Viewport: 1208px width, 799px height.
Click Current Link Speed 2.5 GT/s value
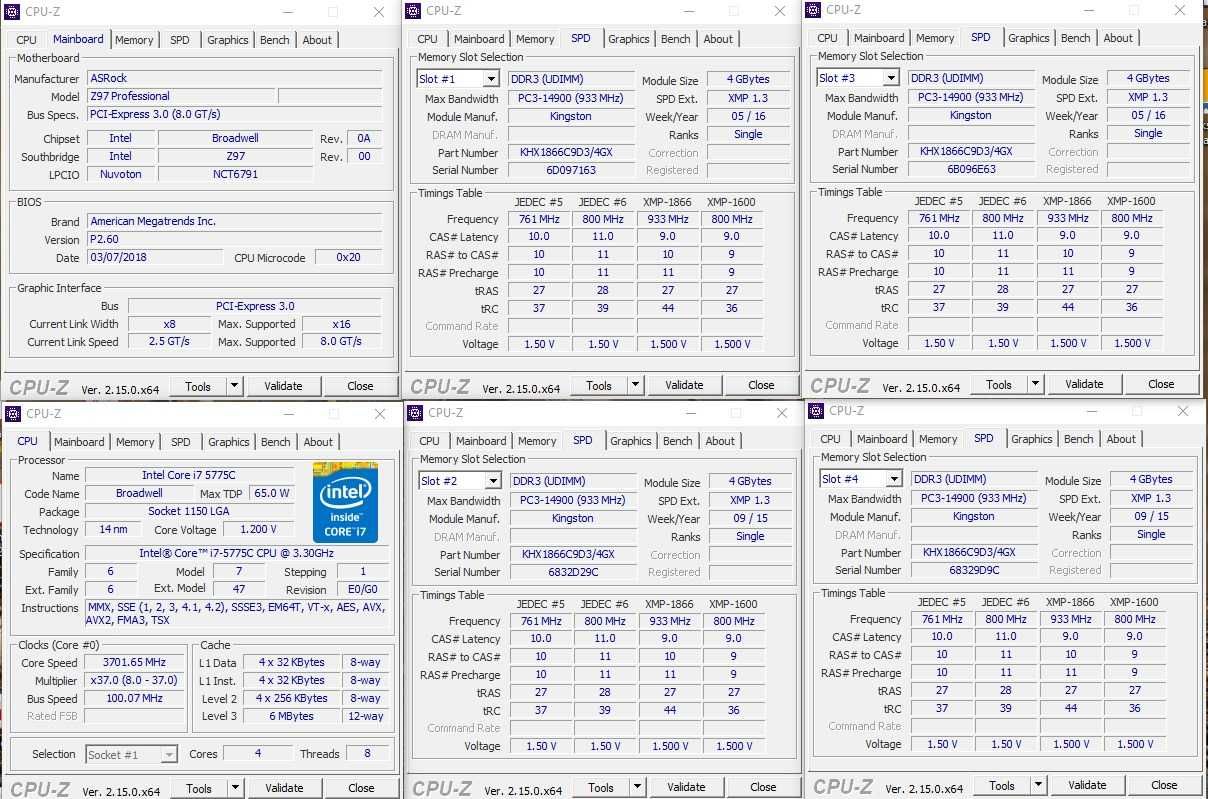169,341
